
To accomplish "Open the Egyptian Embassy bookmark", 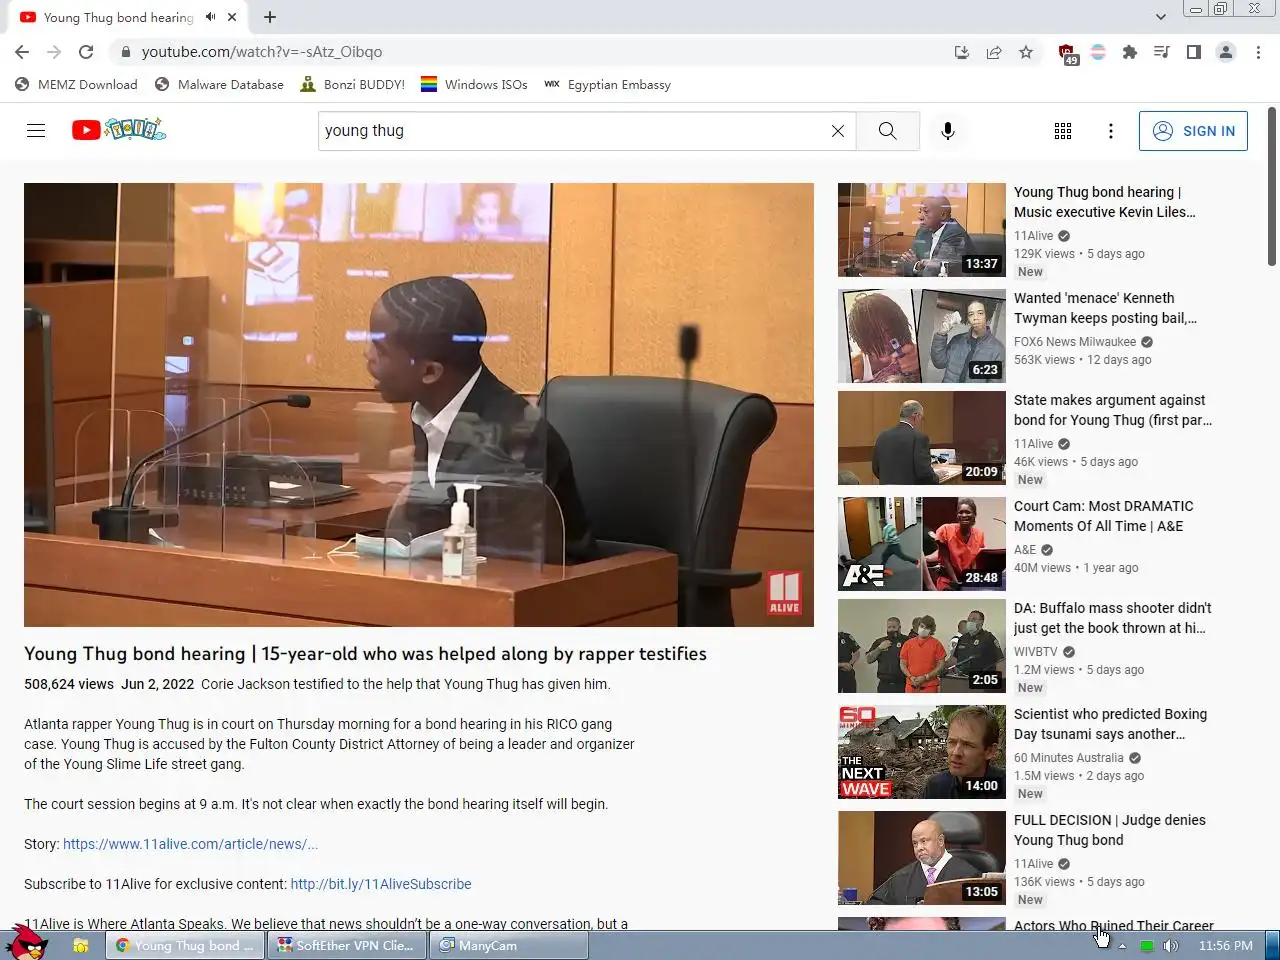I will (x=607, y=85).
